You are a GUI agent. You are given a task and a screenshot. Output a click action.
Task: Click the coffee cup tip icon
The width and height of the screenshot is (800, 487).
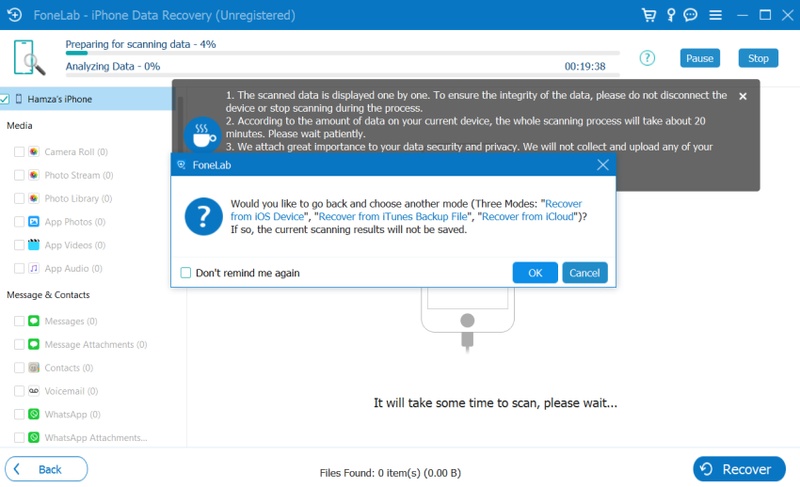coord(203,135)
